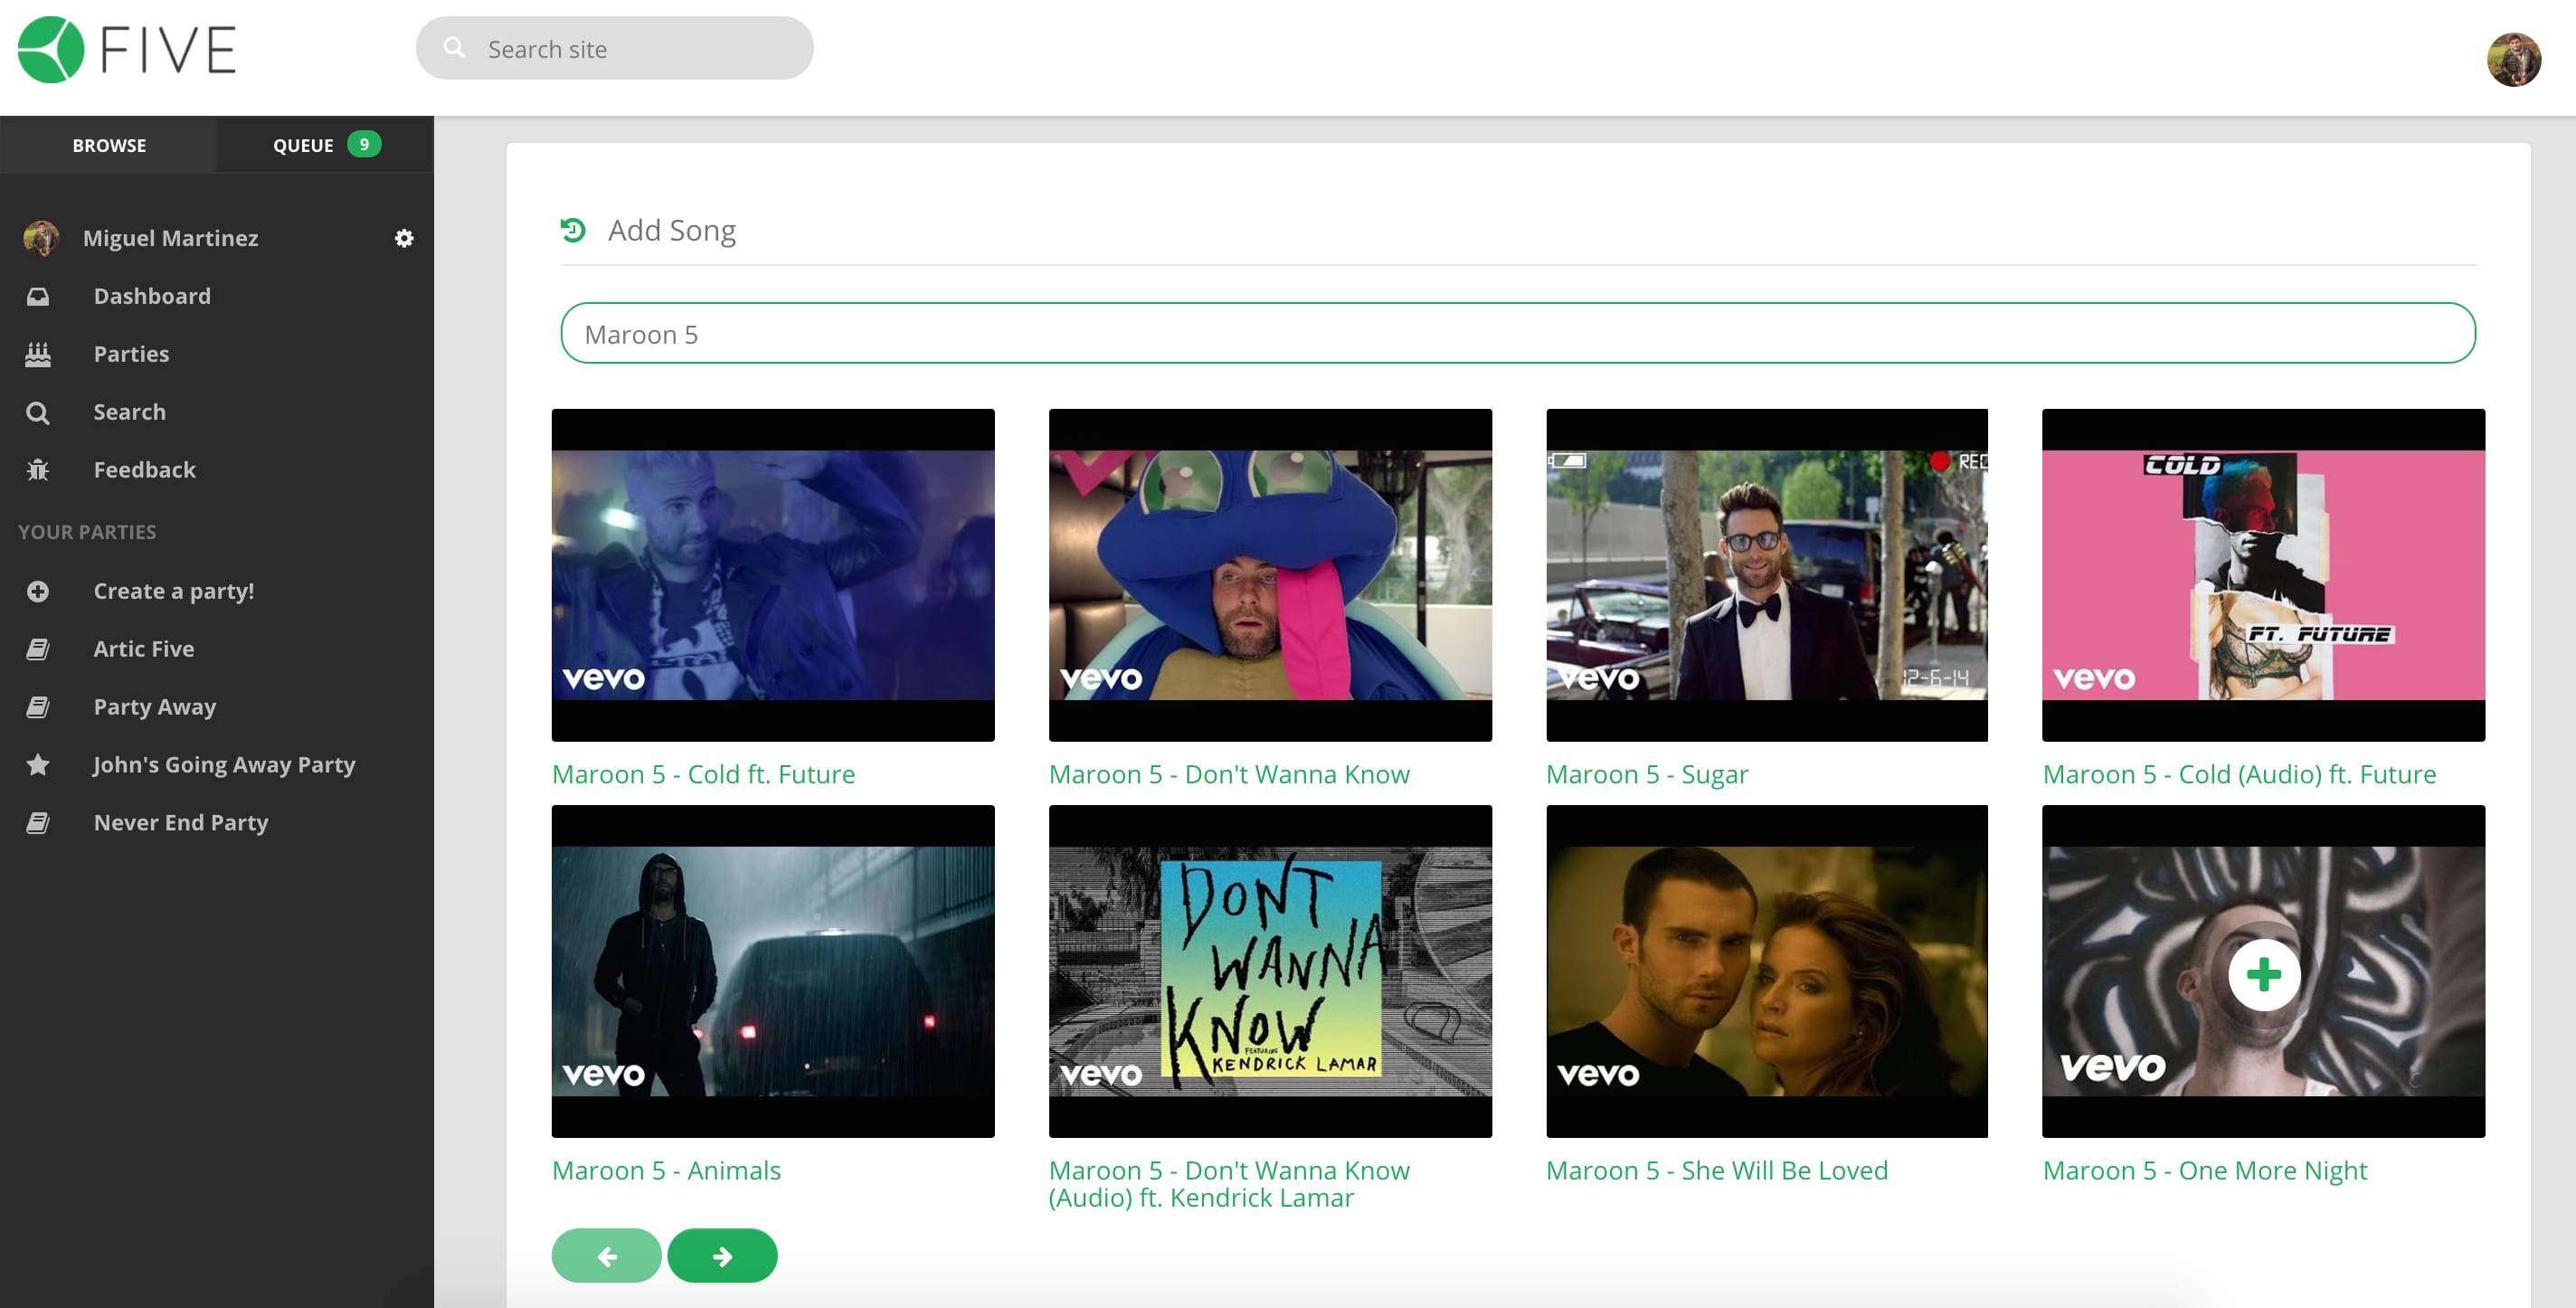Click the settings gear beside Miguel Martinez
Viewport: 2576px width, 1308px height.
tap(404, 238)
